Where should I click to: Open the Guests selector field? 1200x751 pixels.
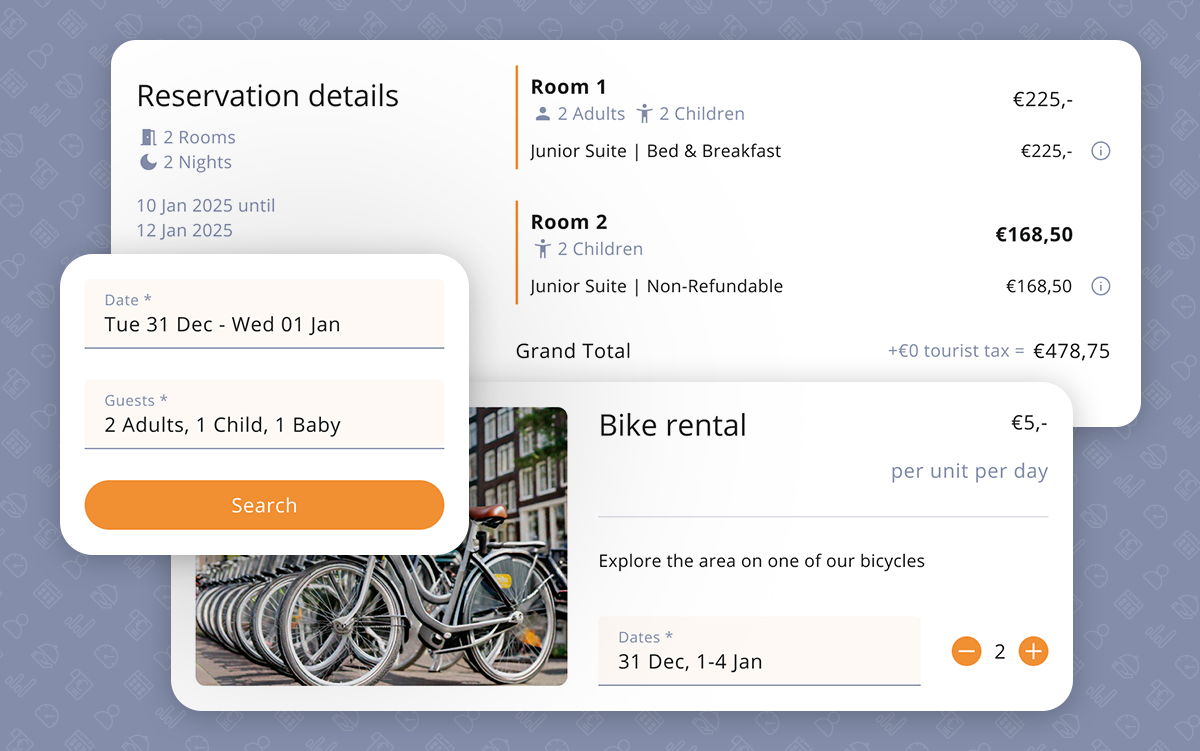(x=264, y=414)
